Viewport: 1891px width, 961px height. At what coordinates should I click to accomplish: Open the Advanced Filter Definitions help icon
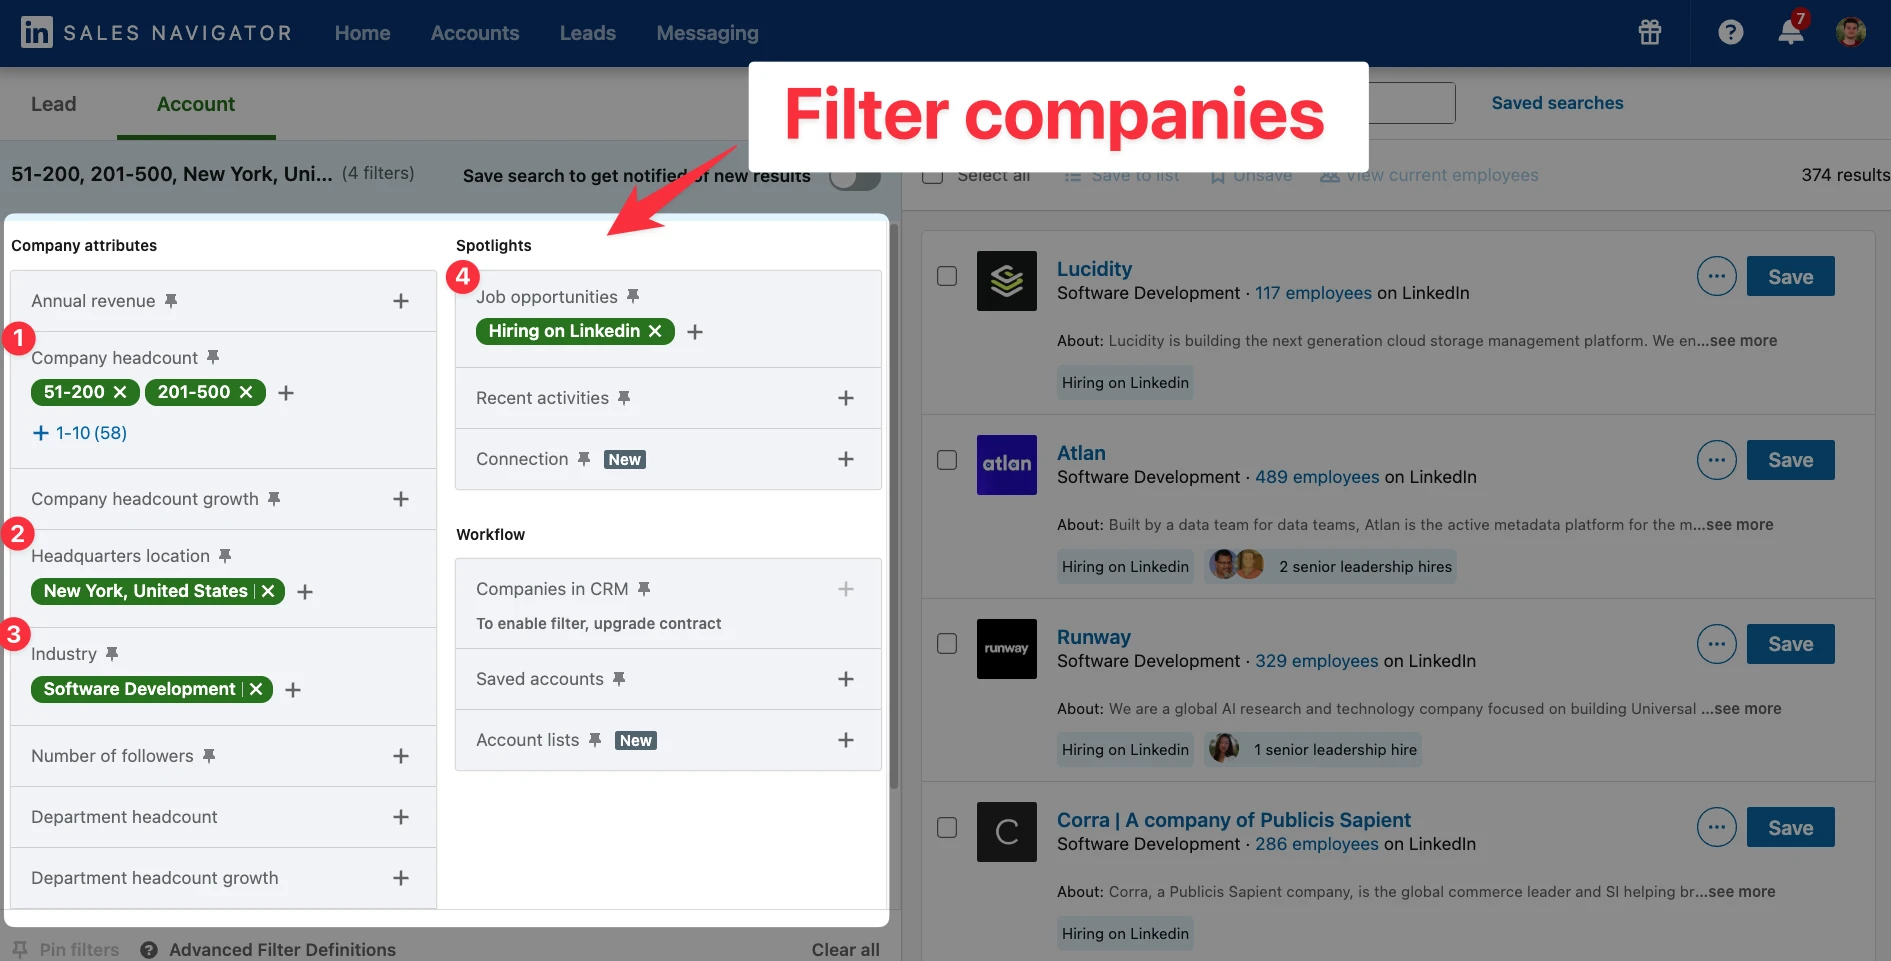(x=149, y=950)
